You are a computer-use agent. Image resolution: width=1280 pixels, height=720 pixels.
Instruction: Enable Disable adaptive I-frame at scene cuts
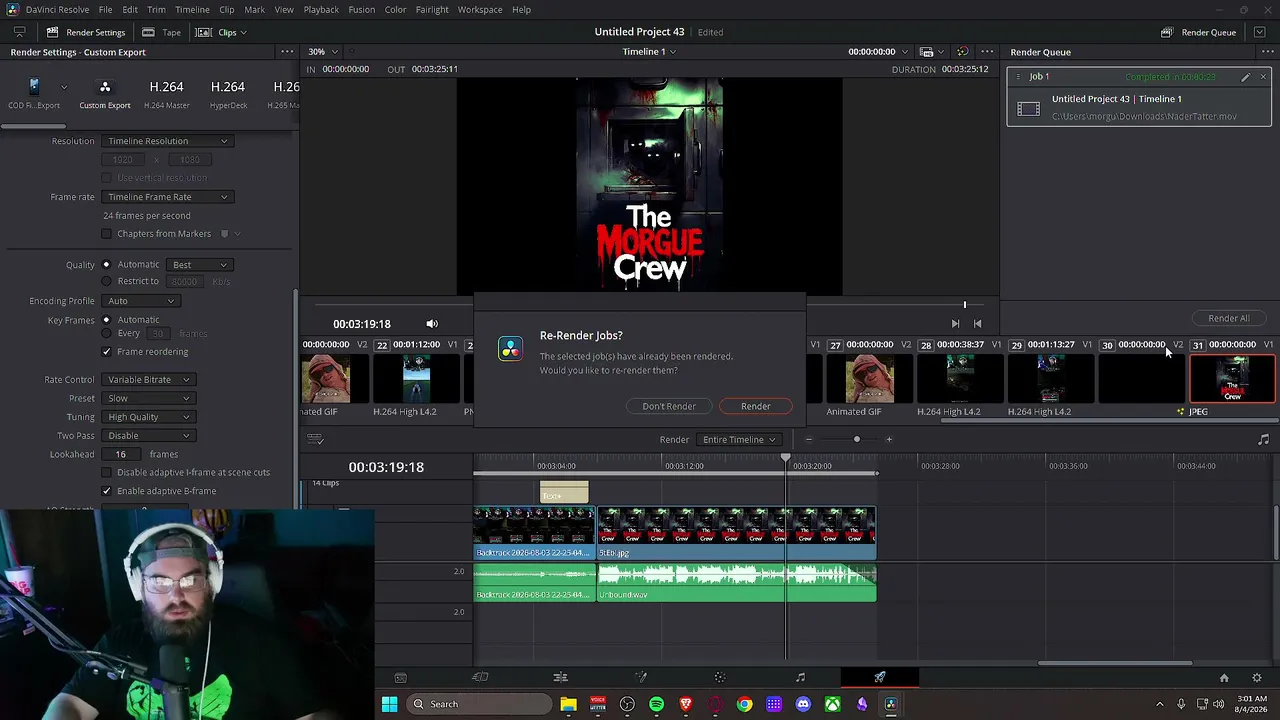click(107, 472)
